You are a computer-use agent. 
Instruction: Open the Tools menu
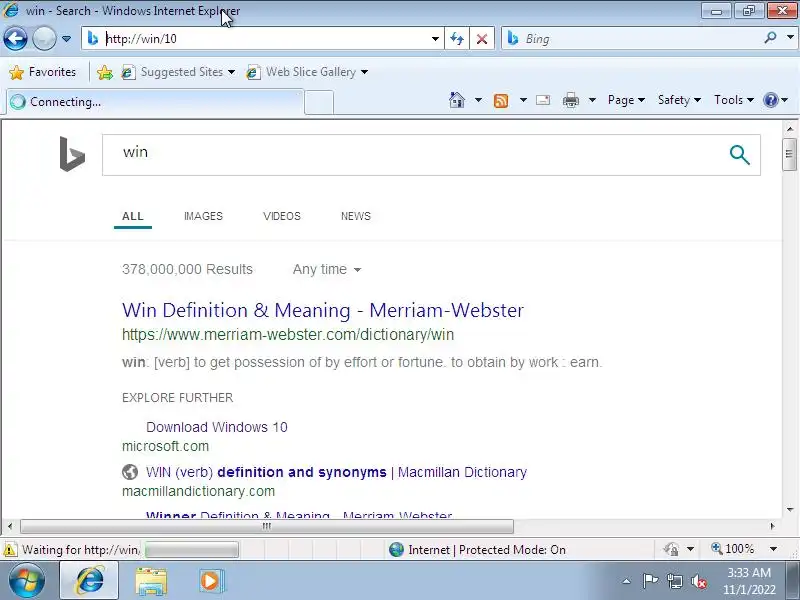pyautogui.click(x=734, y=100)
